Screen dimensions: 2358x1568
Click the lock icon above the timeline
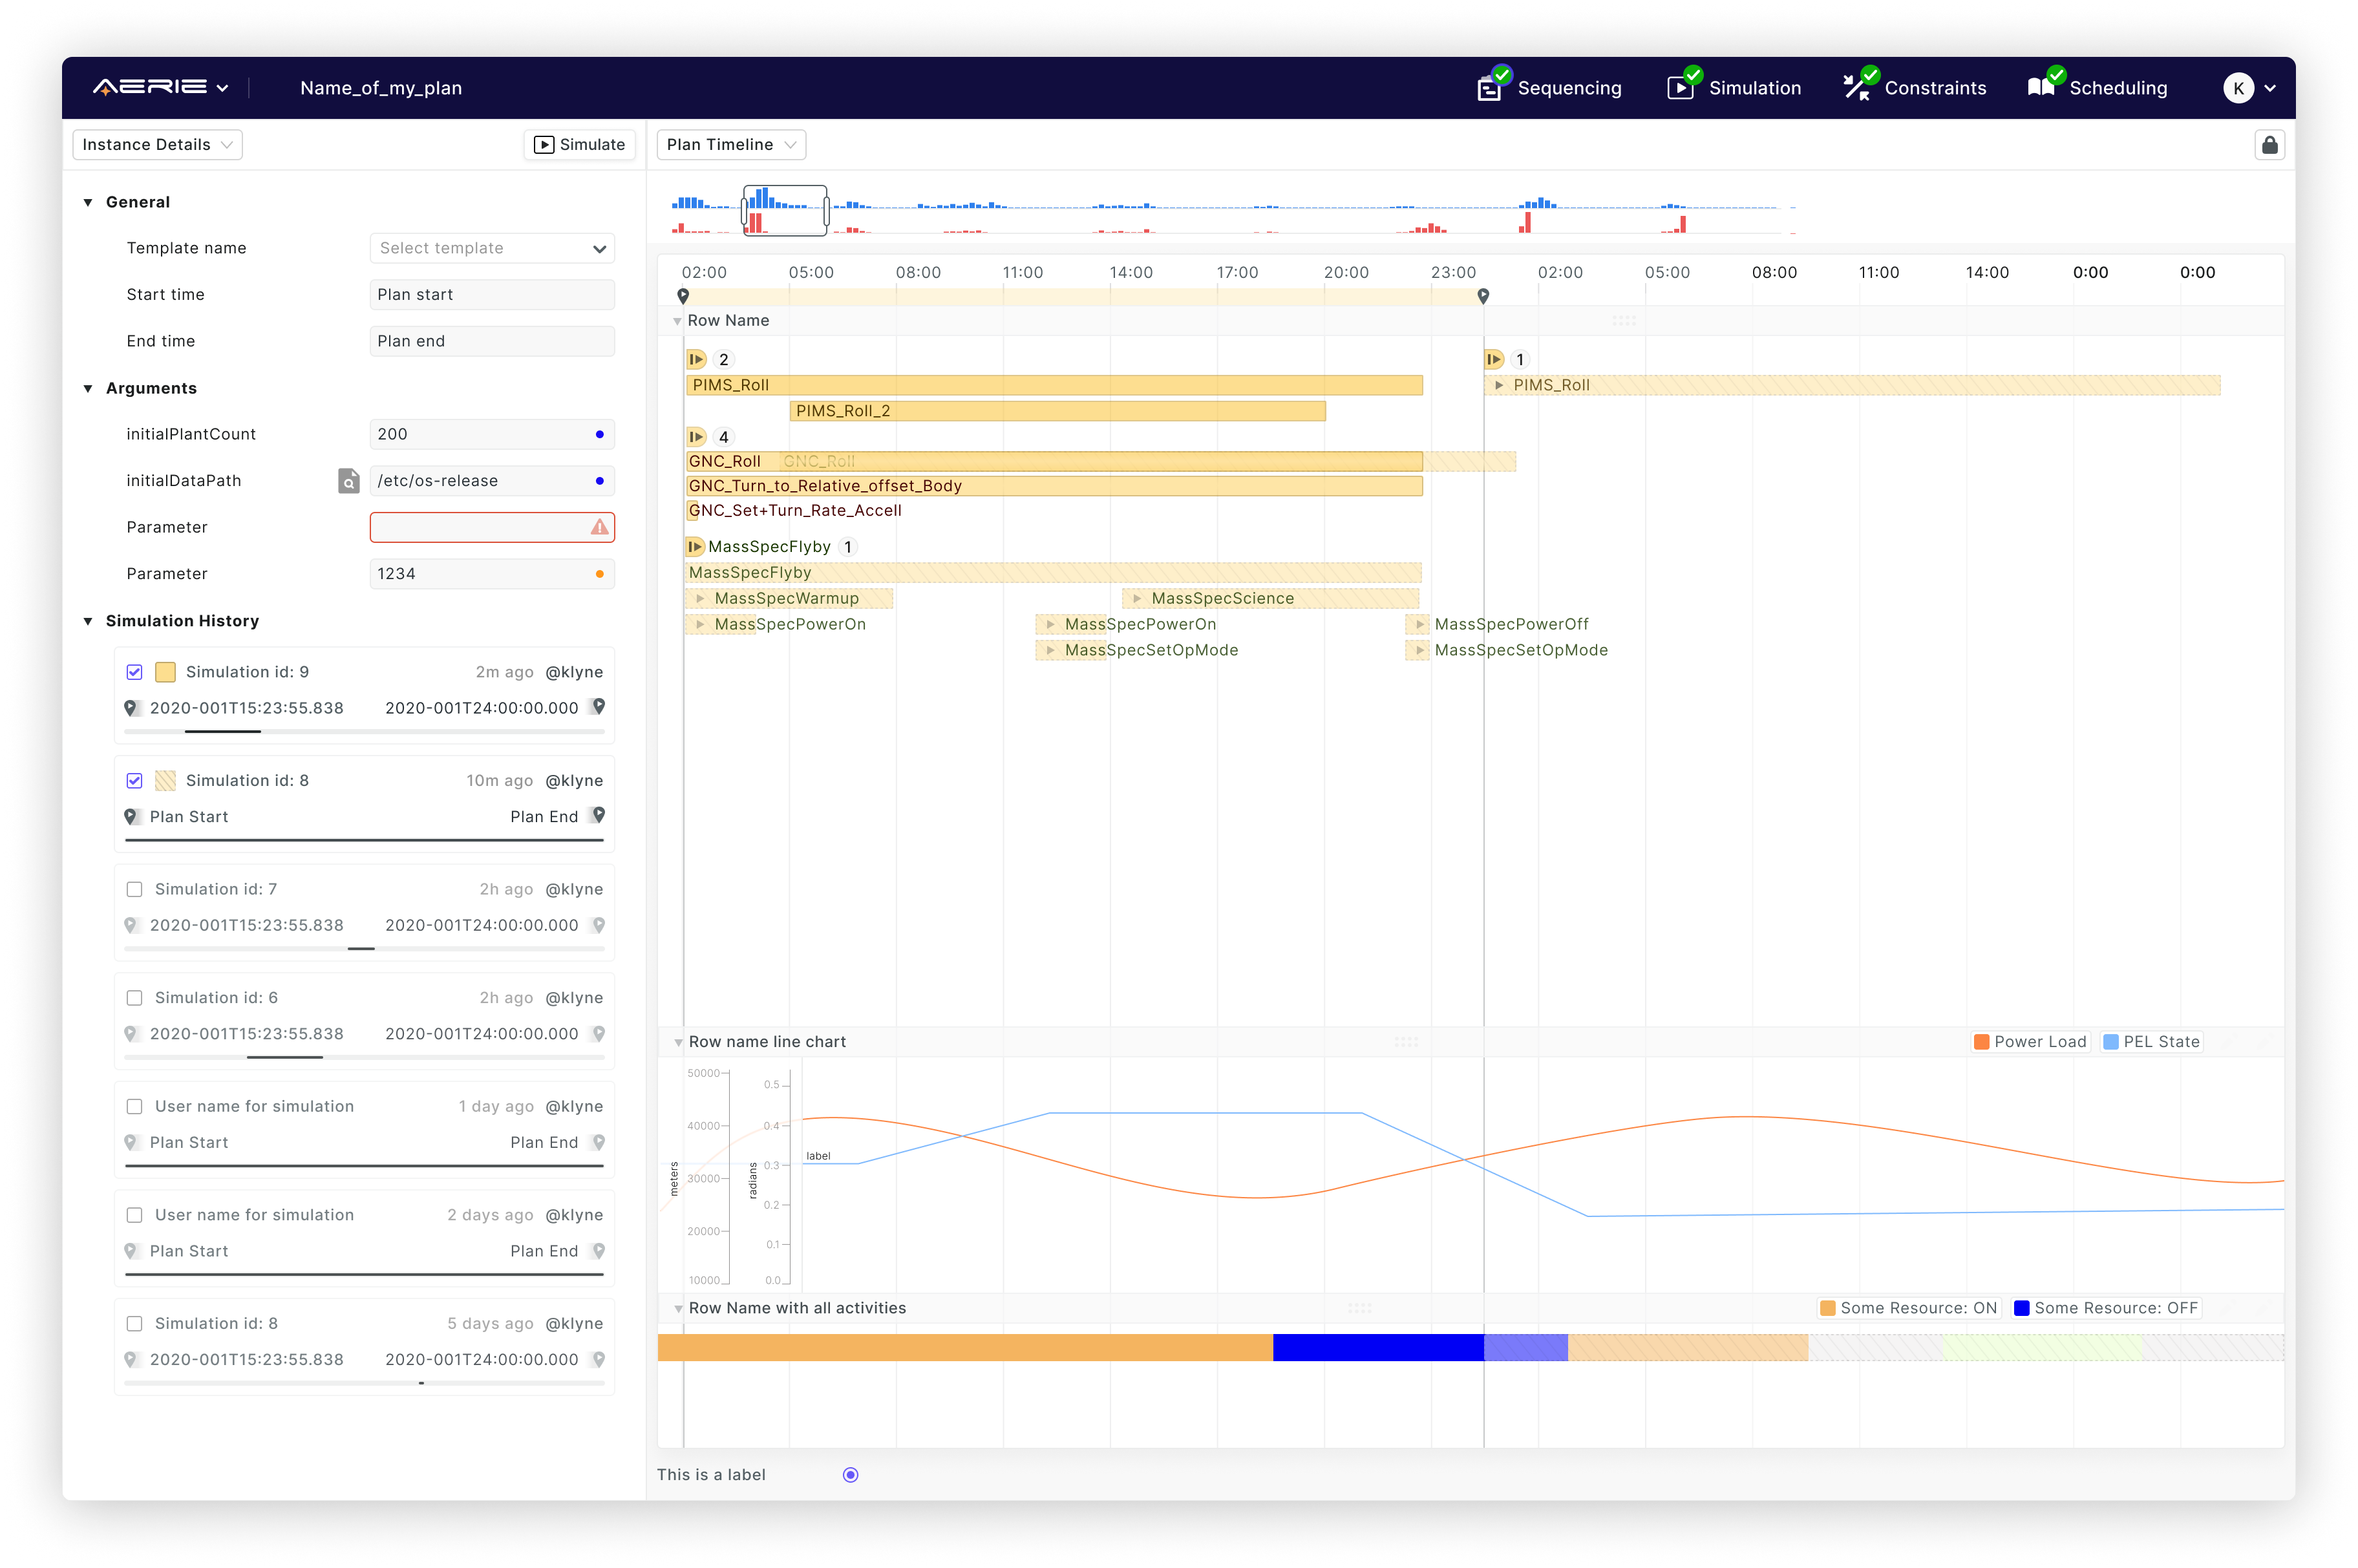[x=2269, y=144]
